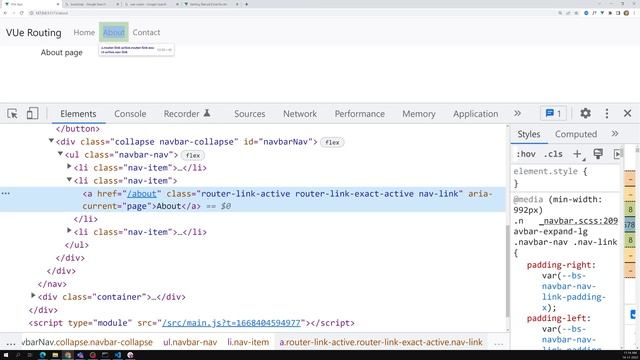640x360 pixels.
Task: Click the Recorder flask icon
Action: [x=207, y=113]
